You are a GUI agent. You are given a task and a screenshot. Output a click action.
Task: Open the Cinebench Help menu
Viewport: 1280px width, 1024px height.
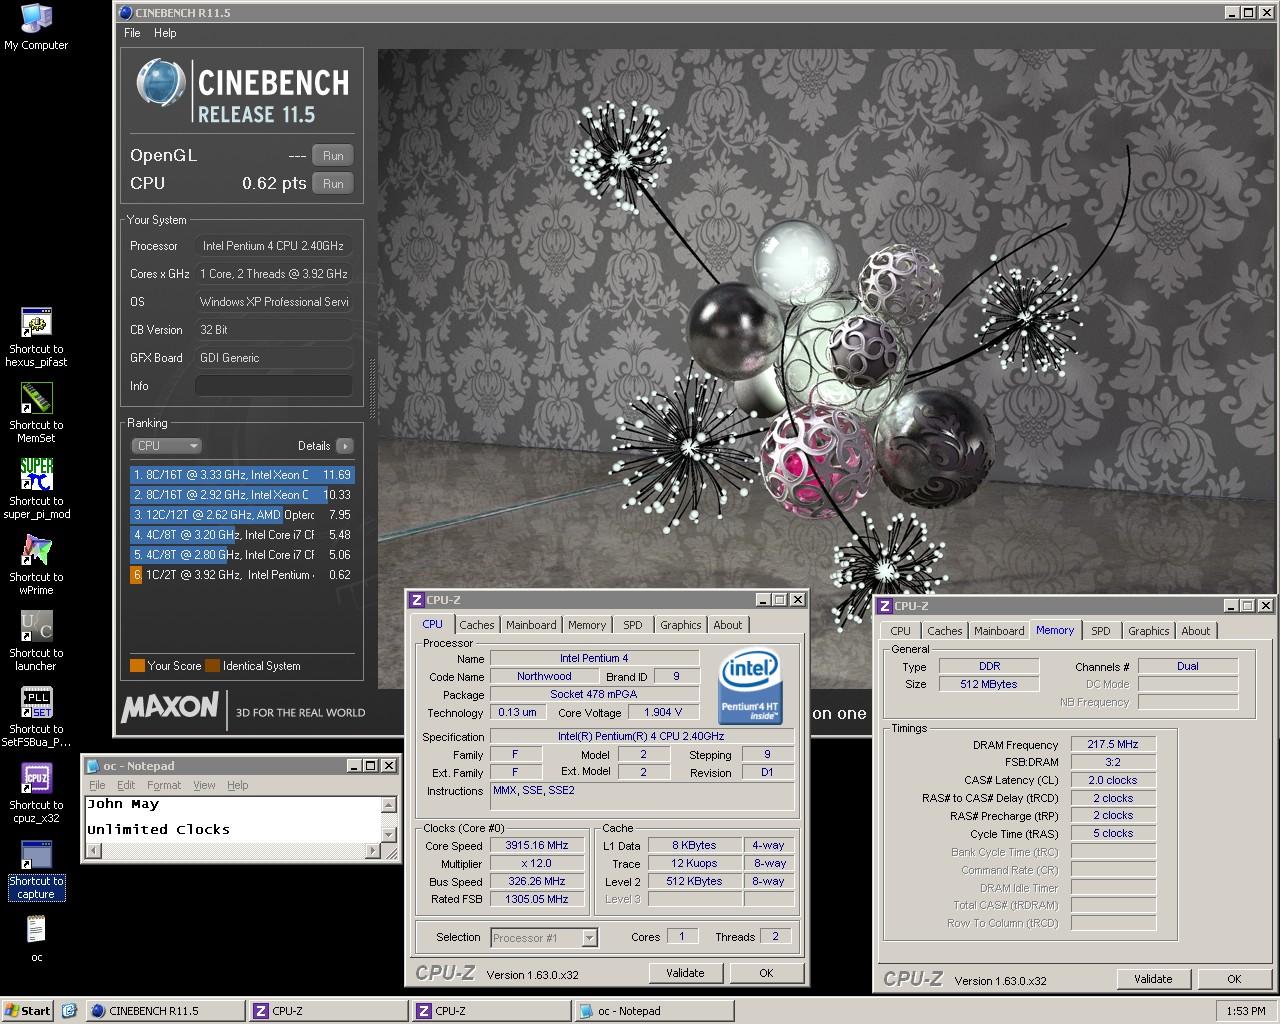pyautogui.click(x=165, y=33)
